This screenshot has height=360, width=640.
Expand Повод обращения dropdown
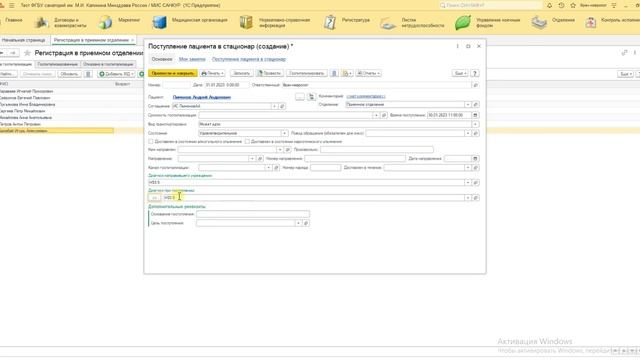coord(468,133)
